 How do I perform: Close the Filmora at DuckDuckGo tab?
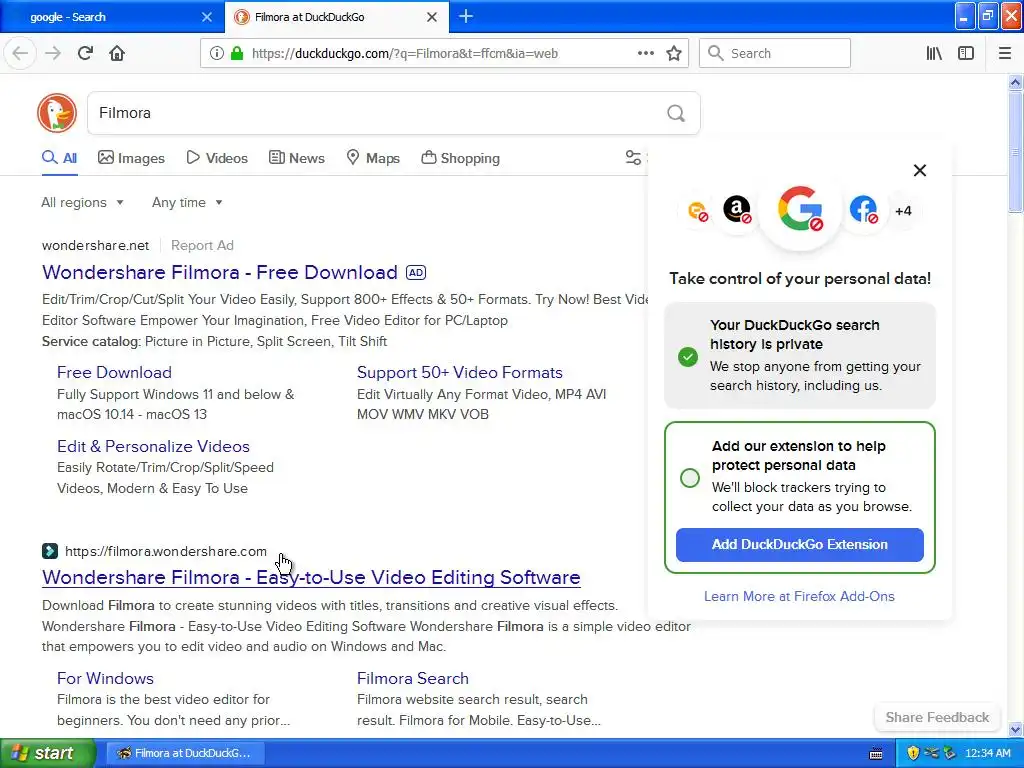[x=432, y=17]
